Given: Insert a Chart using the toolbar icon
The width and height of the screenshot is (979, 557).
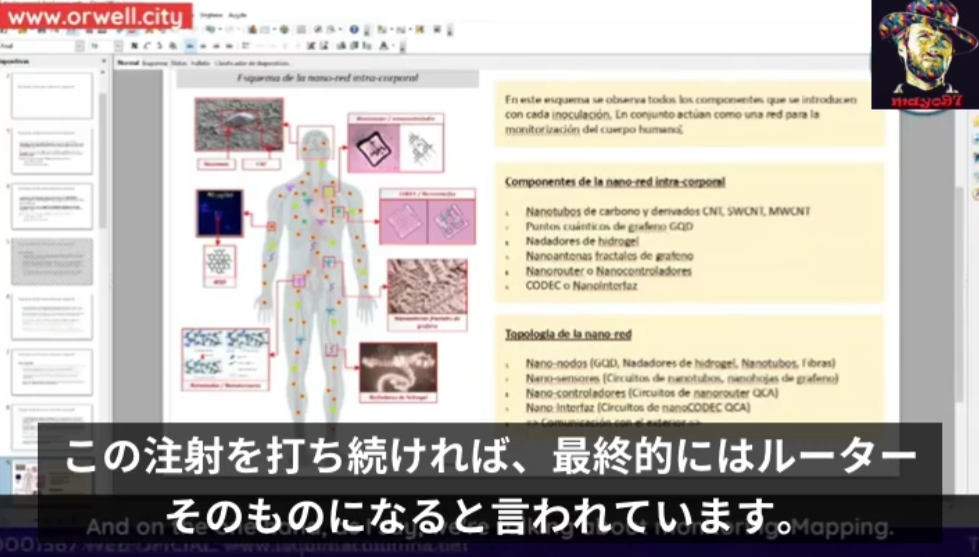Looking at the screenshot, I should coord(252,29).
